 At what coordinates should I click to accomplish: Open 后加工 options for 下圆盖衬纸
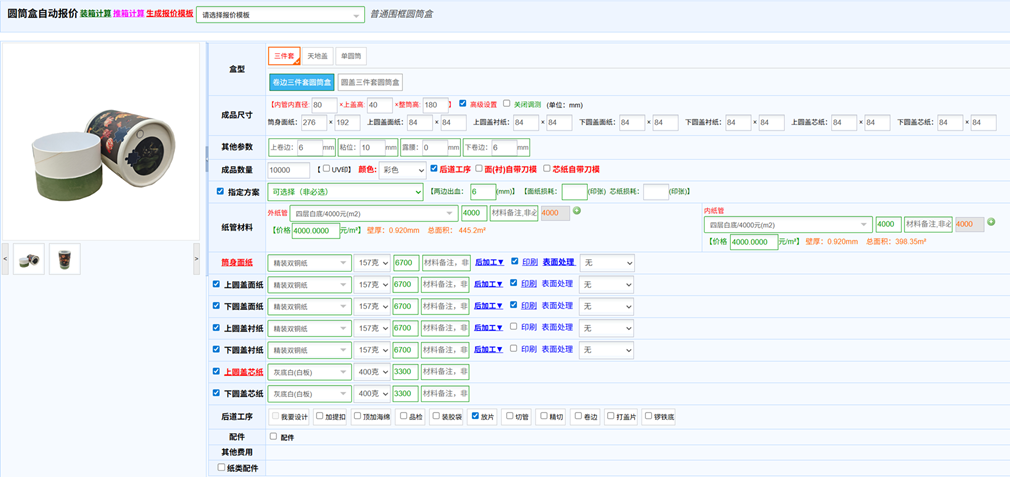(488, 349)
